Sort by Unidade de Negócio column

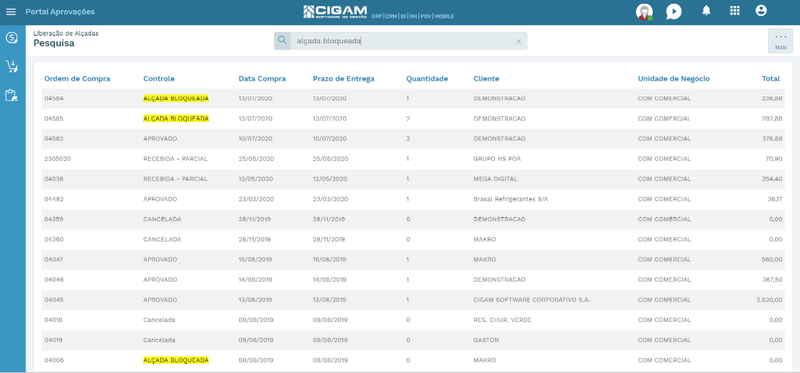[673, 79]
